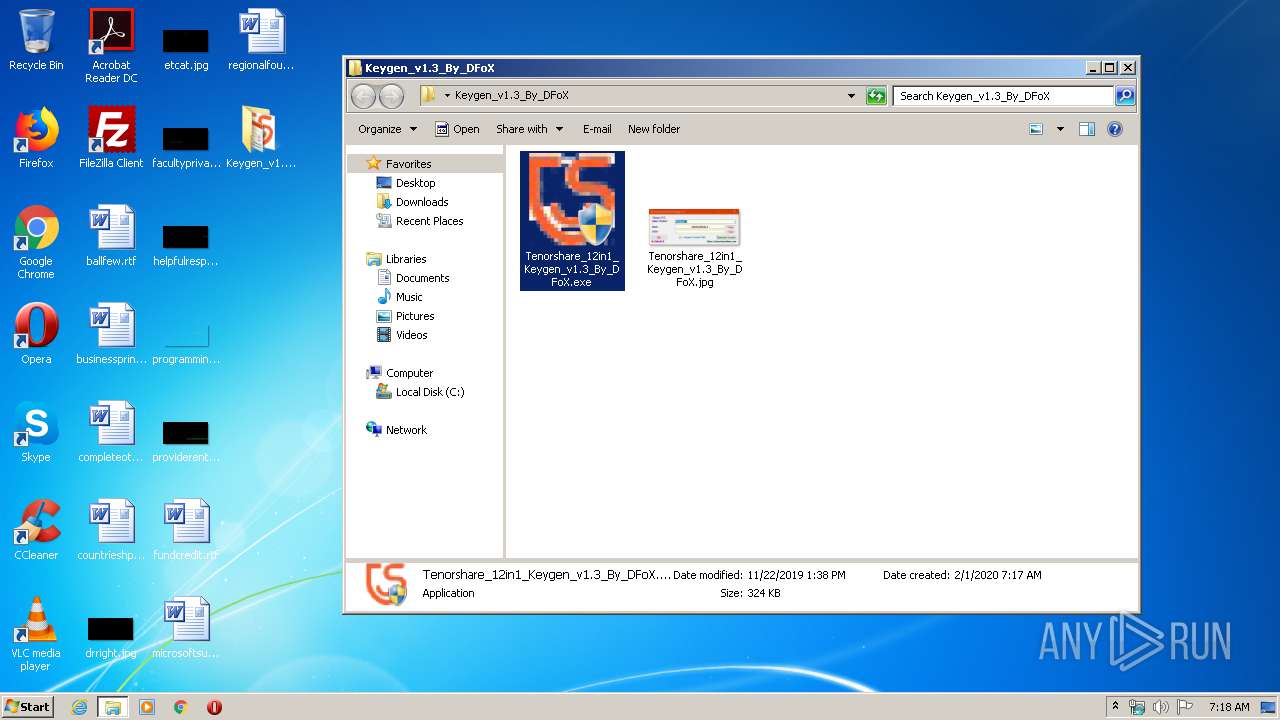1280x720 pixels.
Task: Click the search magnifier icon
Action: [1125, 96]
